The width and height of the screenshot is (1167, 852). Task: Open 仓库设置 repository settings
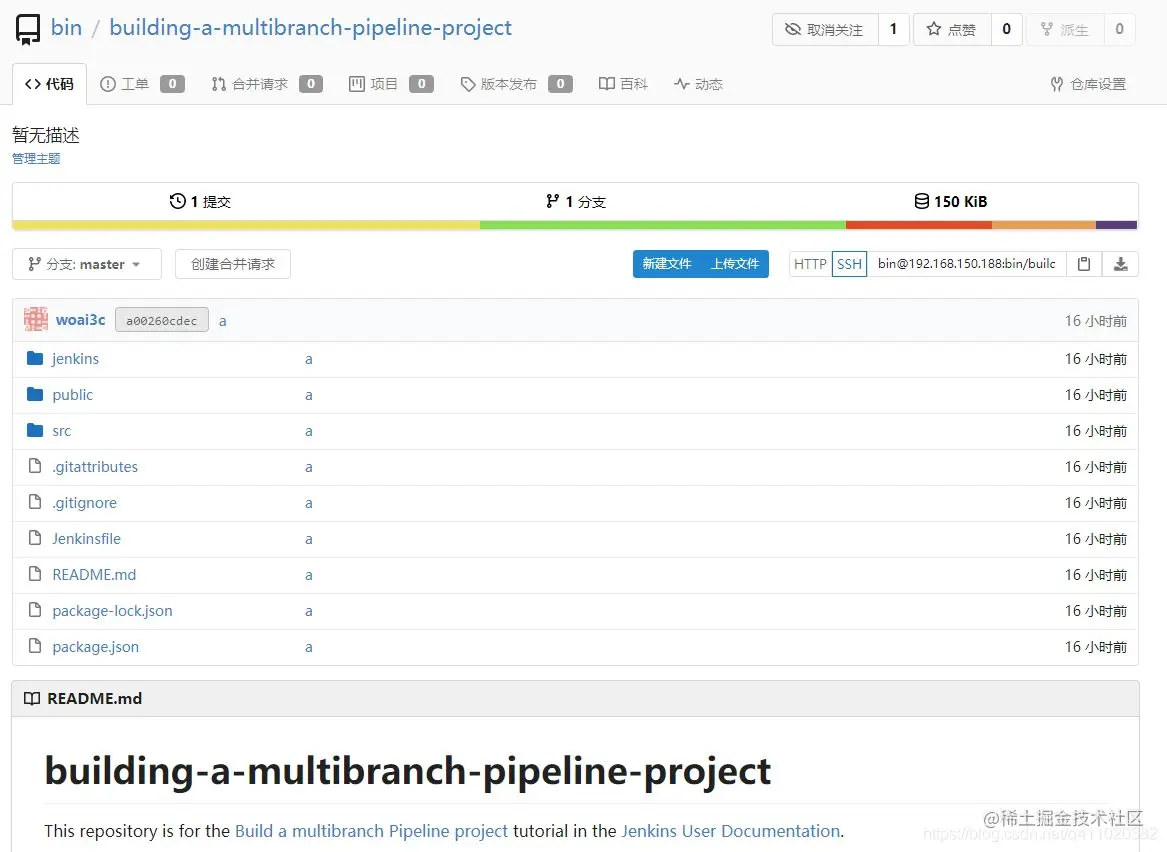pos(1088,84)
